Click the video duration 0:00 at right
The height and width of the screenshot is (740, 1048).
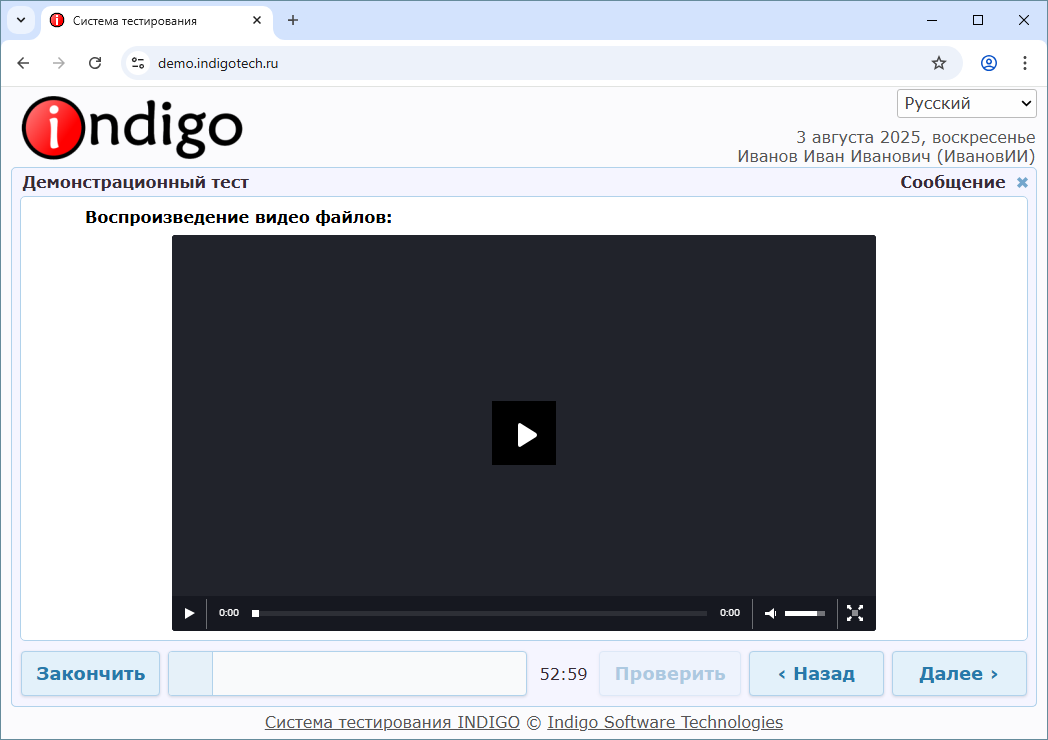730,613
